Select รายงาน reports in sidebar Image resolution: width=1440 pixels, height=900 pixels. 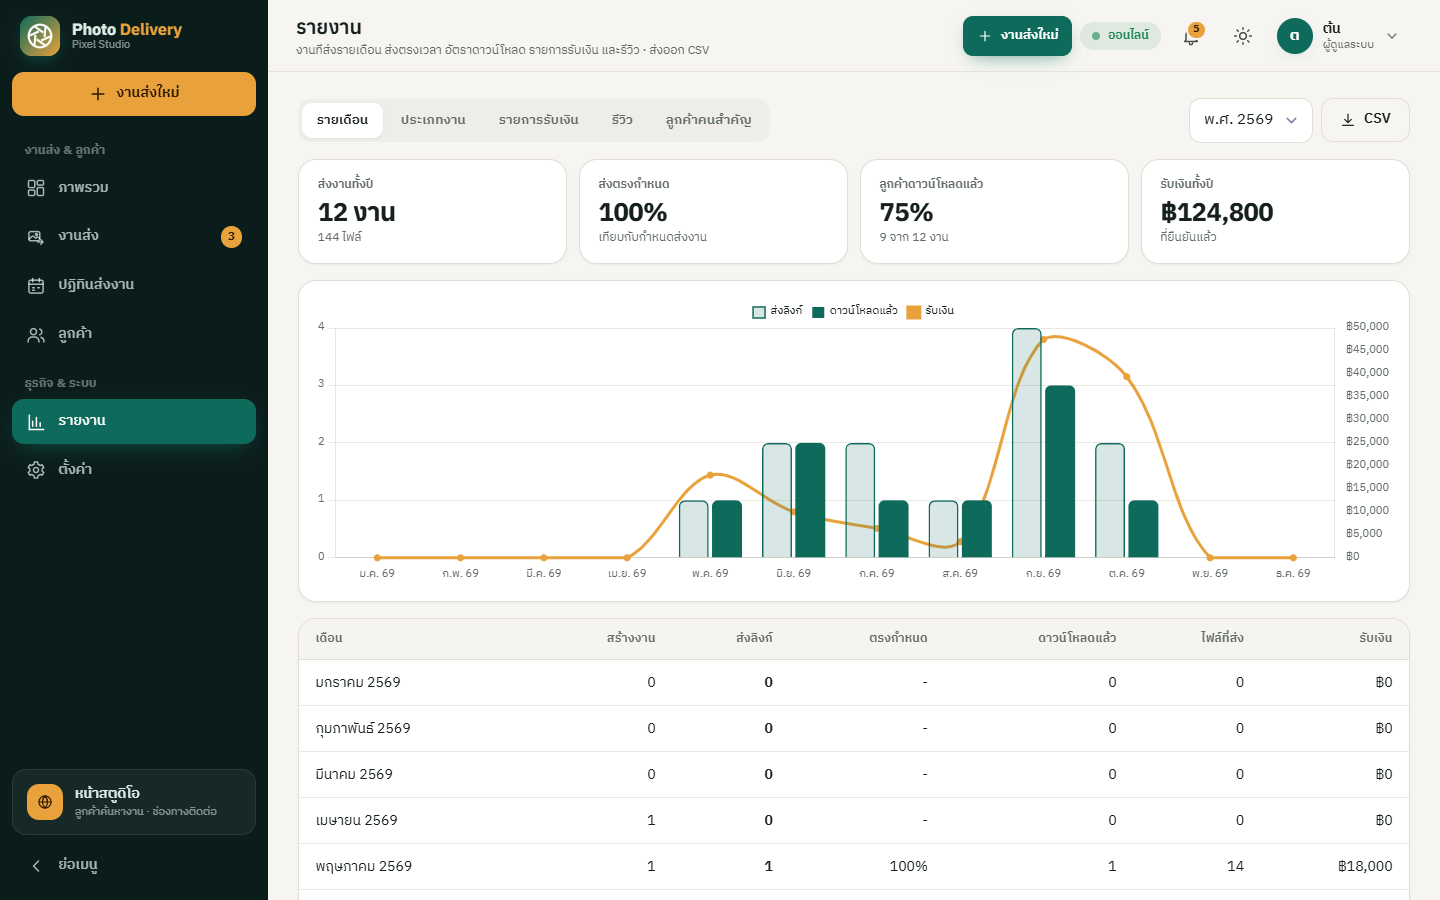[134, 421]
